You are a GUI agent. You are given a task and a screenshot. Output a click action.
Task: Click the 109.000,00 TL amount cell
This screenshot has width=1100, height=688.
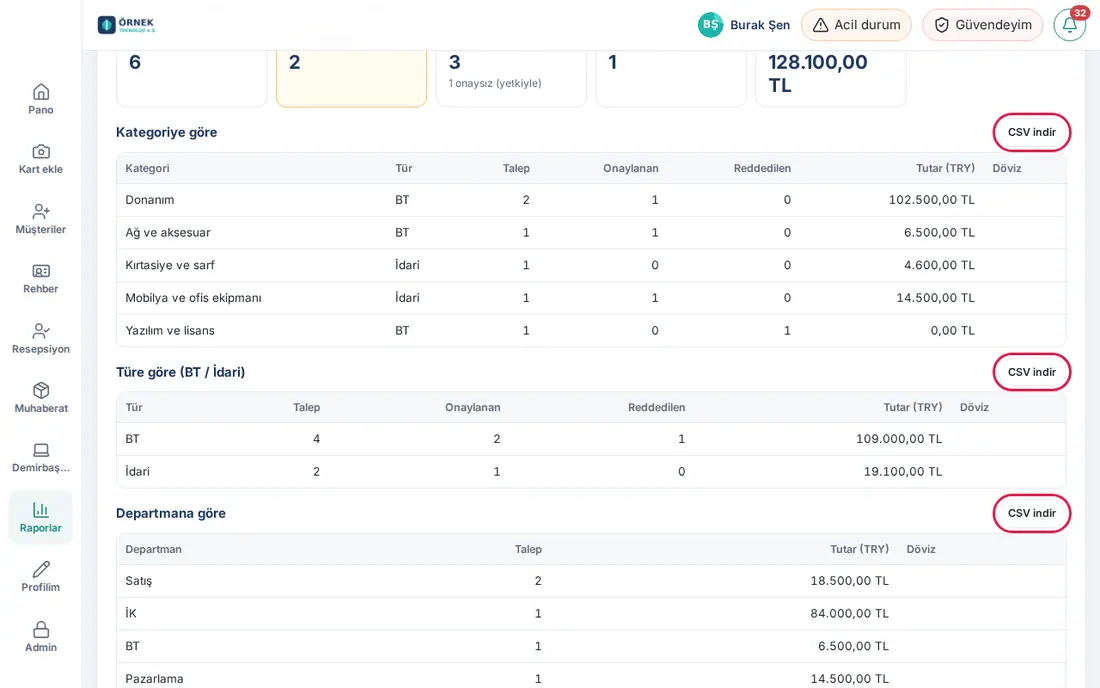899,439
